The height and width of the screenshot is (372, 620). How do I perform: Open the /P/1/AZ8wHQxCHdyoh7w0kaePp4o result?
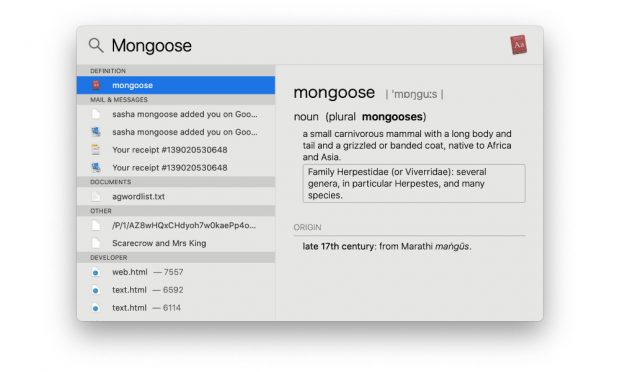click(176, 225)
